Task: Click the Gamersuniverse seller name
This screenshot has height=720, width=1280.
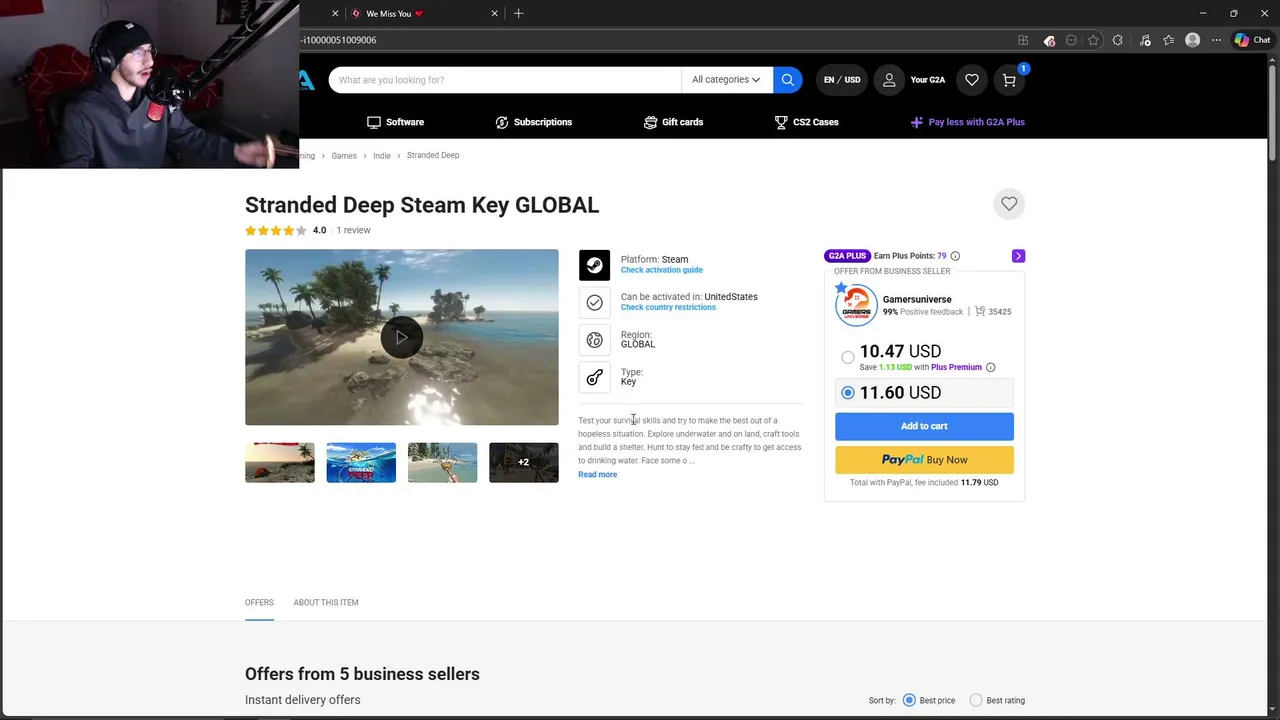Action: (x=917, y=299)
